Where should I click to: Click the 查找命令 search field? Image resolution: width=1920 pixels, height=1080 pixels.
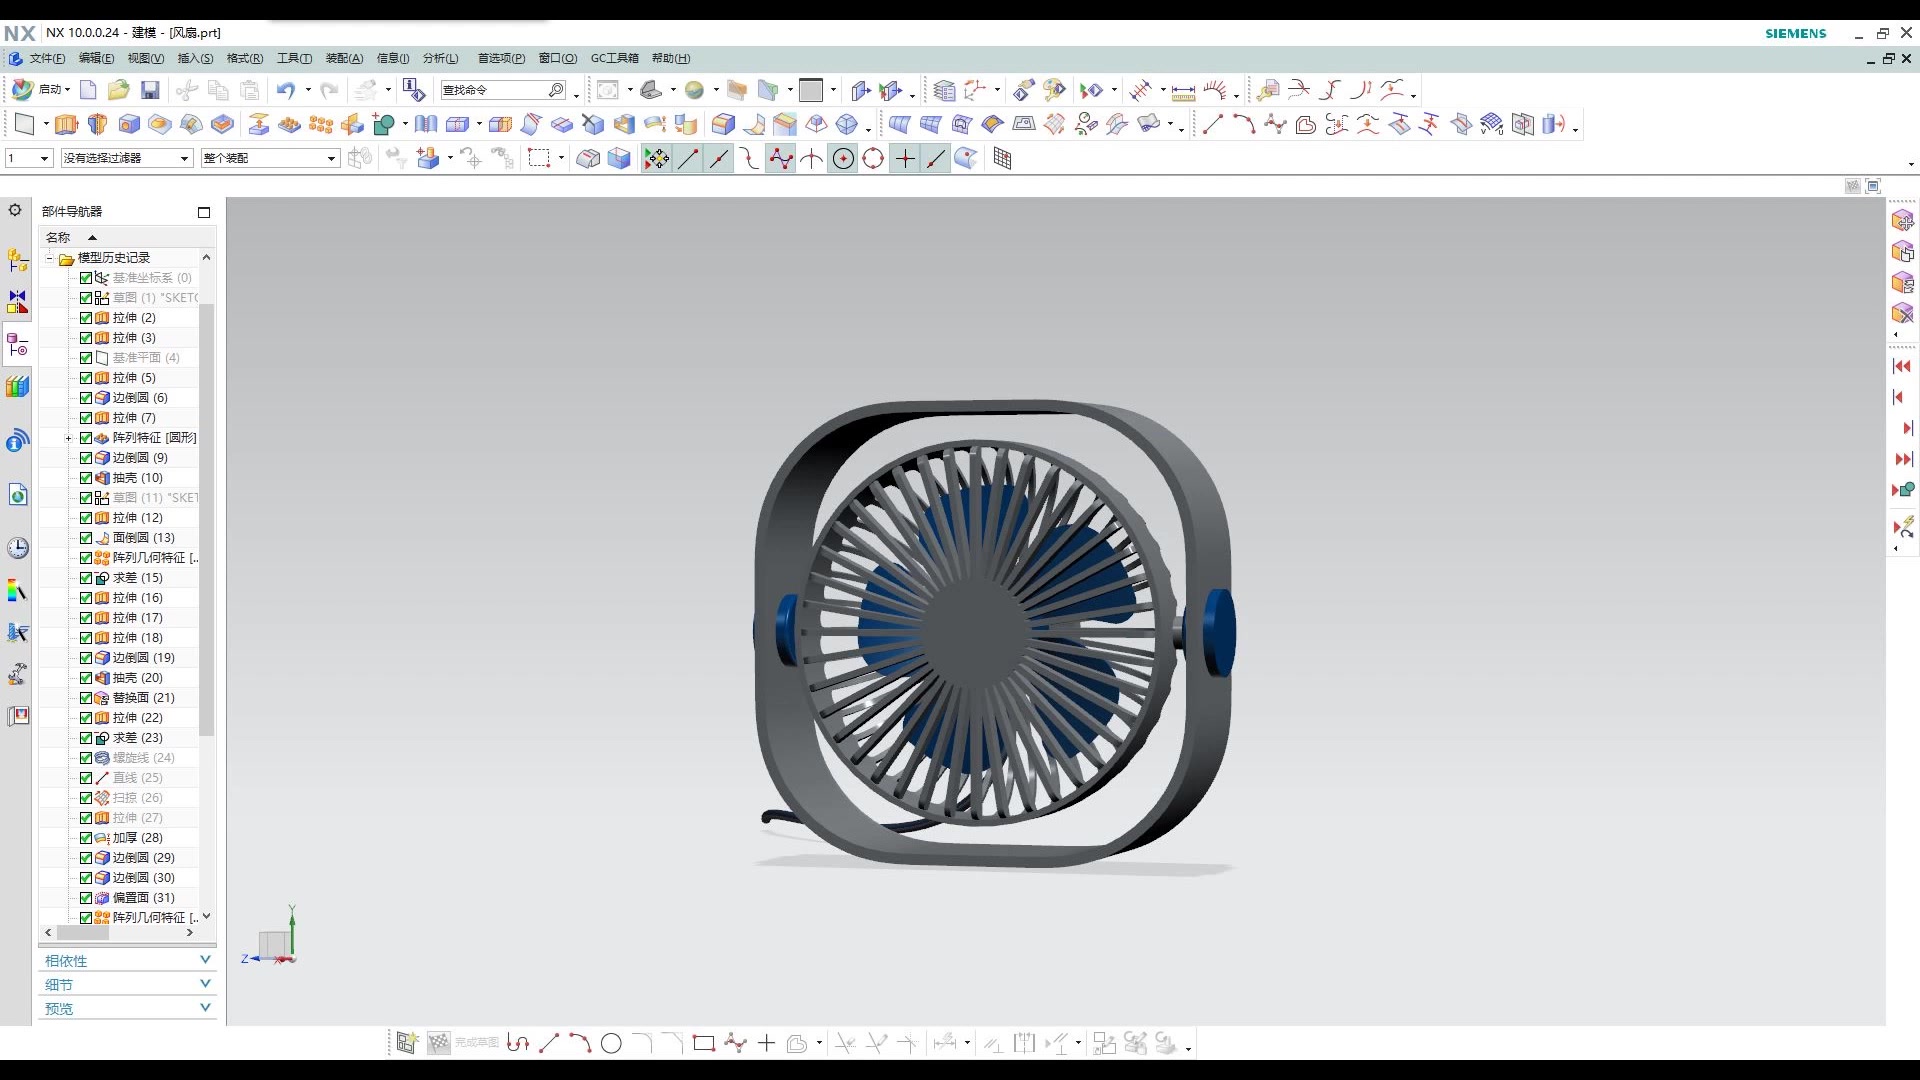tap(502, 90)
